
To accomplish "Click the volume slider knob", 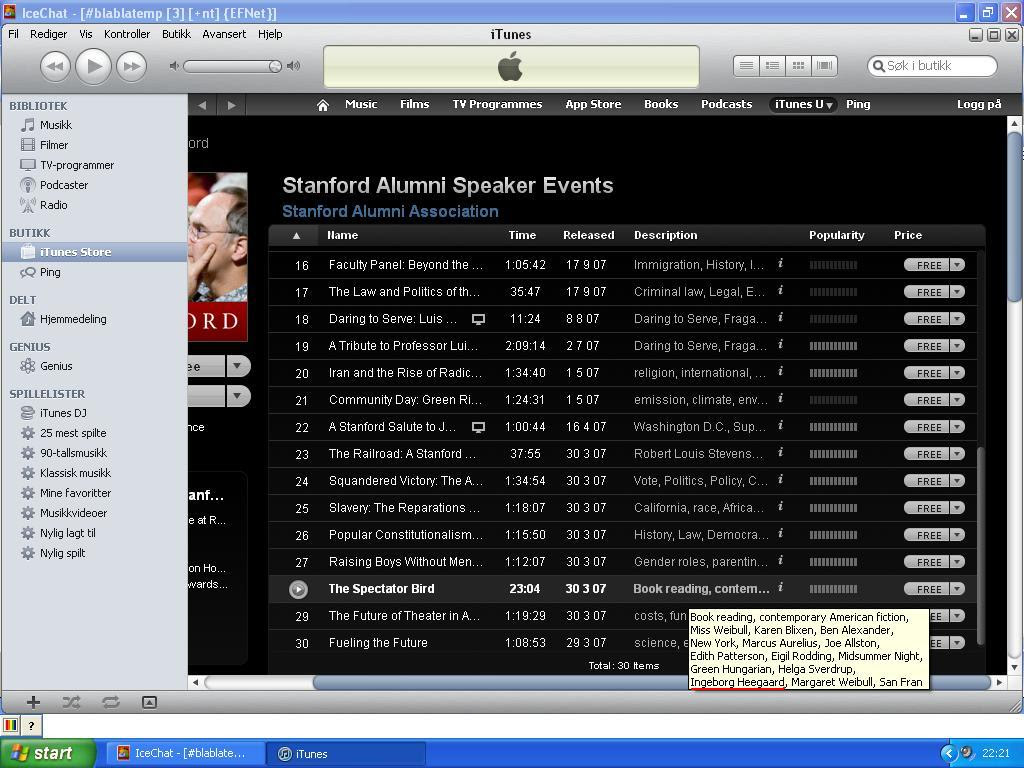I will (x=275, y=66).
